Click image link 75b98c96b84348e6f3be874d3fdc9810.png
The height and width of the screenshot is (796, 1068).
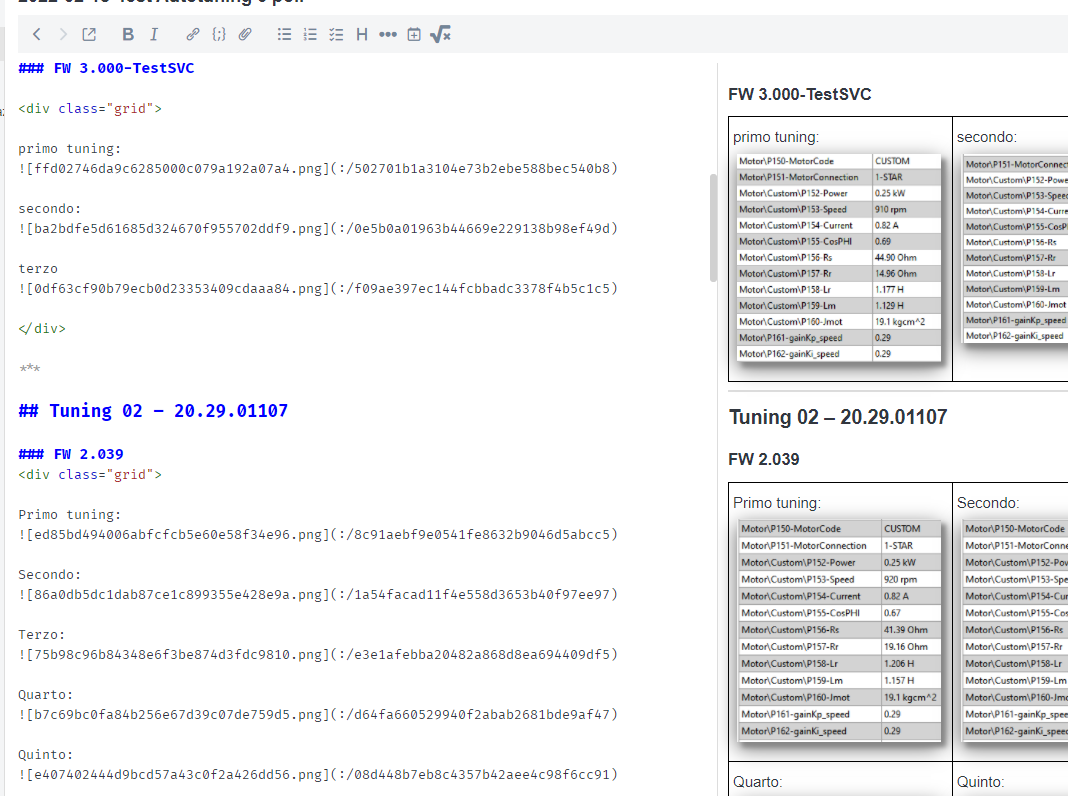tap(318, 654)
